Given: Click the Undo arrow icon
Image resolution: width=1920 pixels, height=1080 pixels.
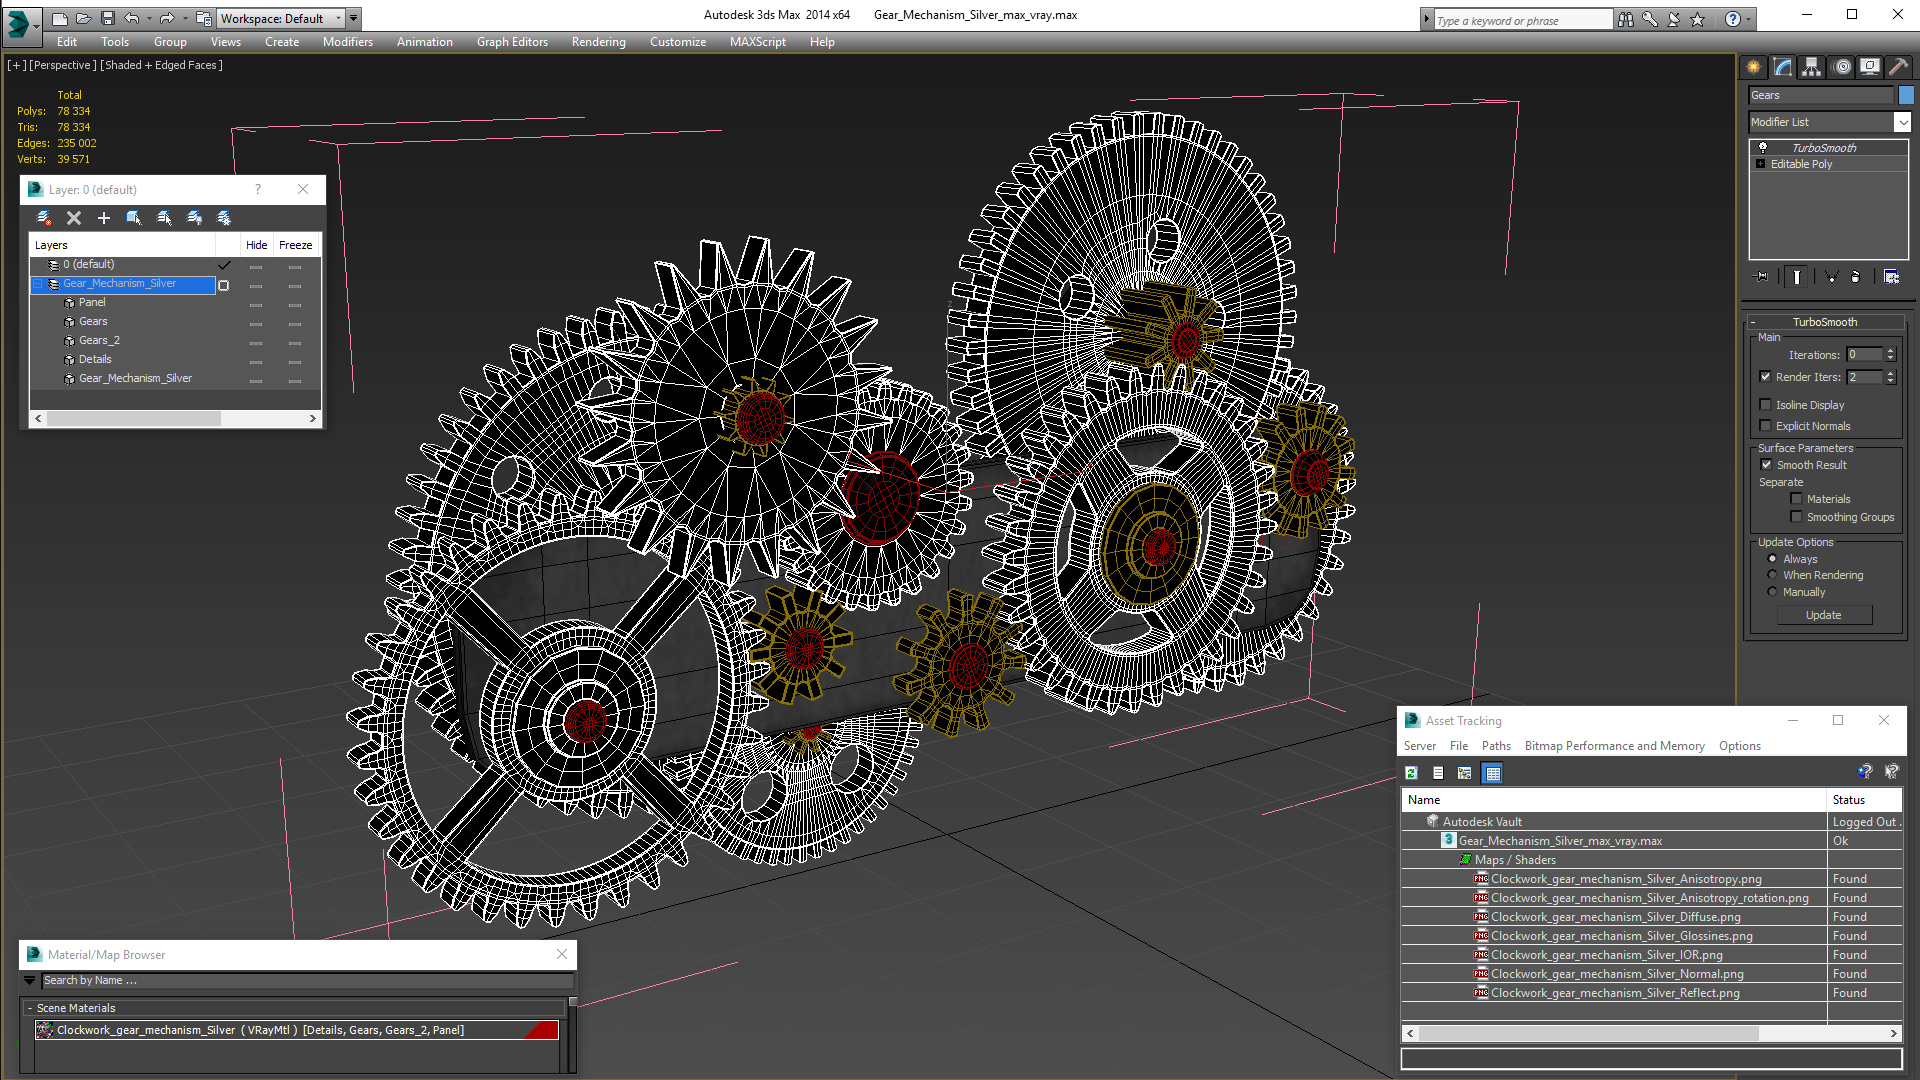Looking at the screenshot, I should 131,18.
